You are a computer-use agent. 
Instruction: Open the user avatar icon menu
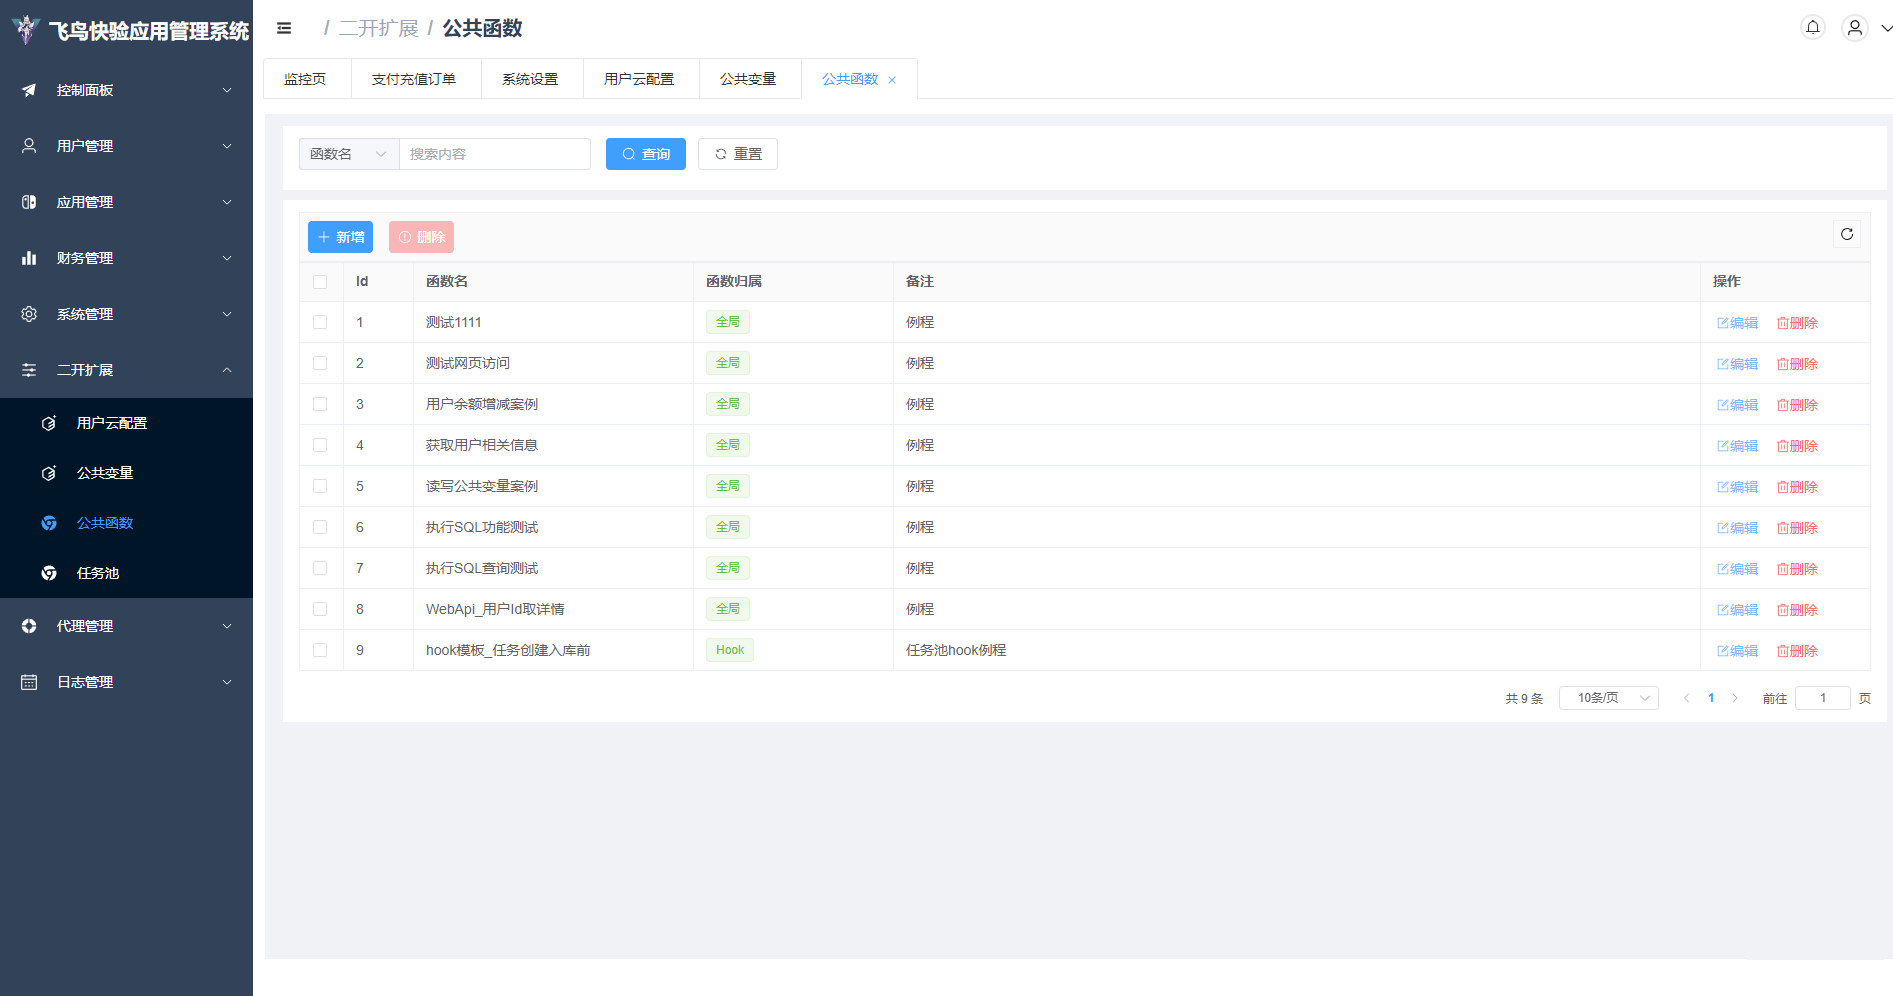[x=1854, y=28]
